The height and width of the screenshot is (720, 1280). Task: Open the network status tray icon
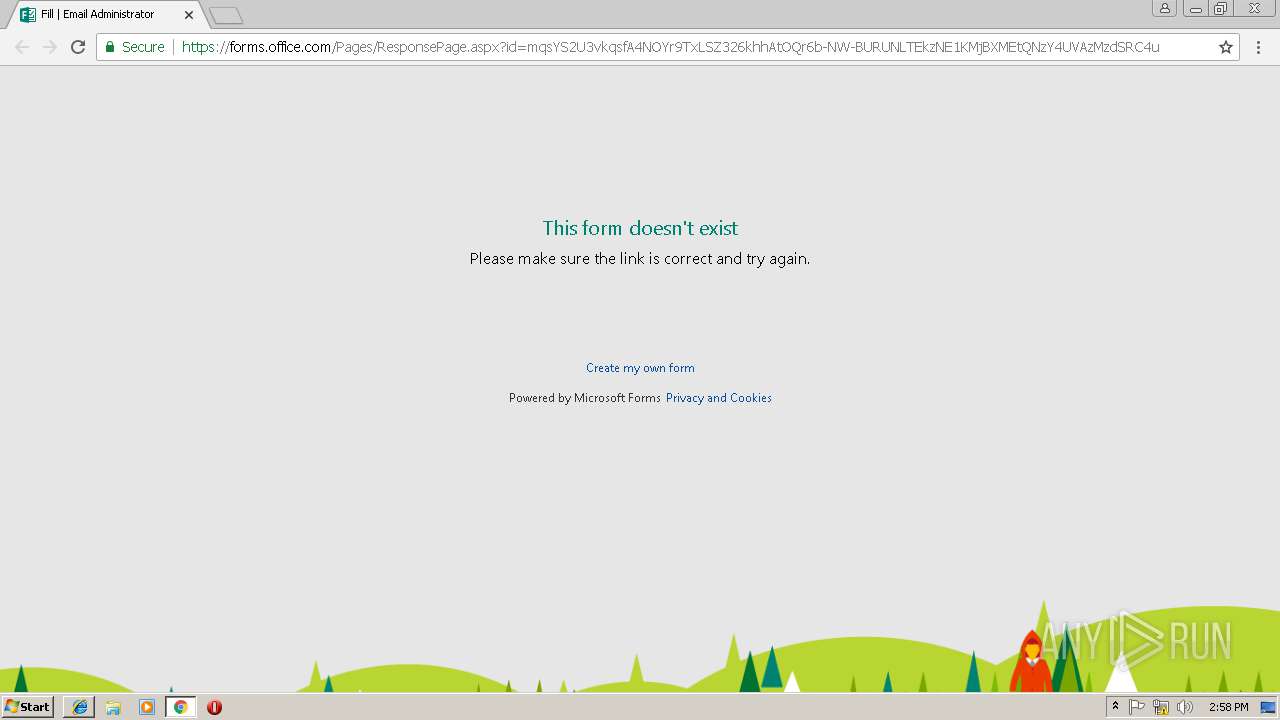(x=1161, y=707)
